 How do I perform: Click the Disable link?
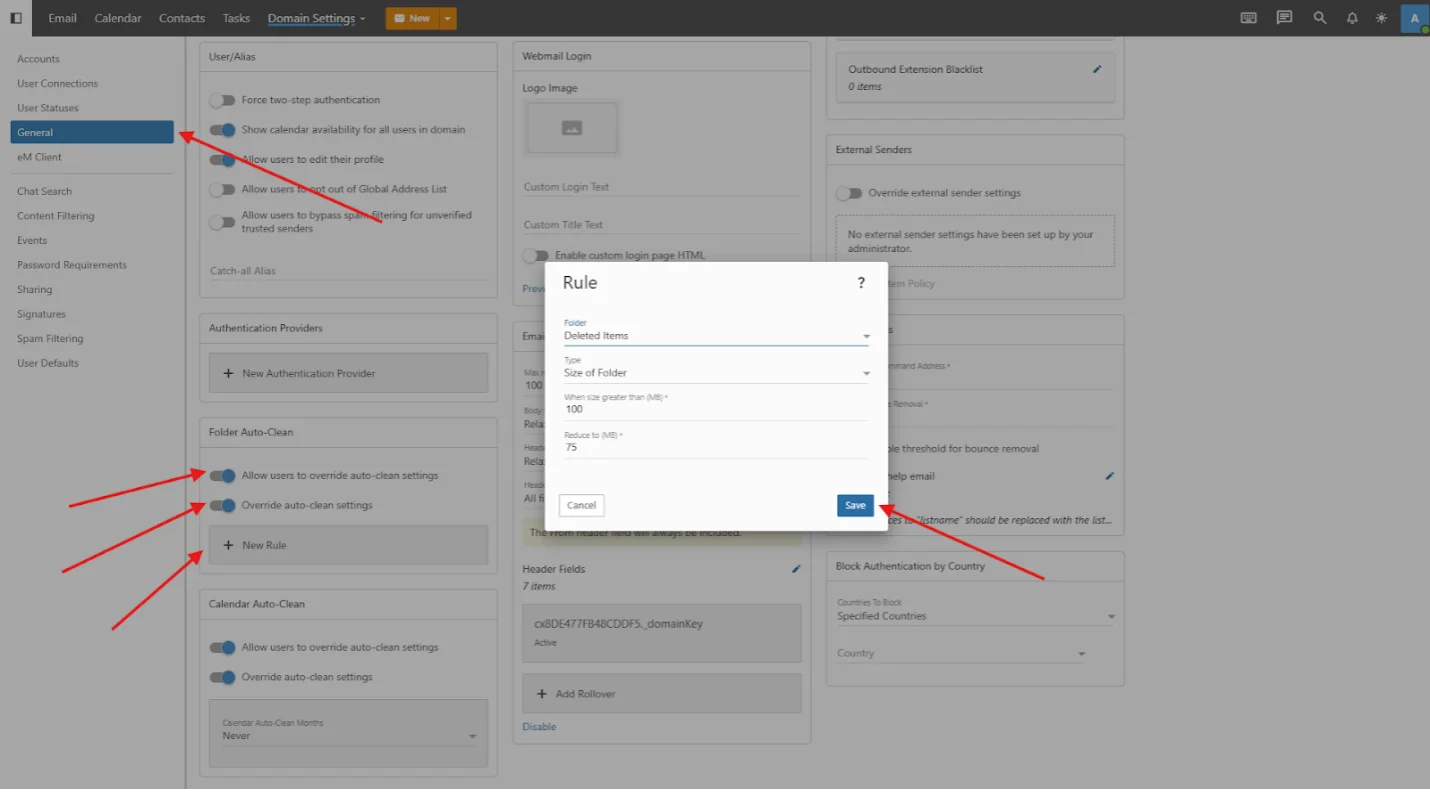click(x=539, y=727)
